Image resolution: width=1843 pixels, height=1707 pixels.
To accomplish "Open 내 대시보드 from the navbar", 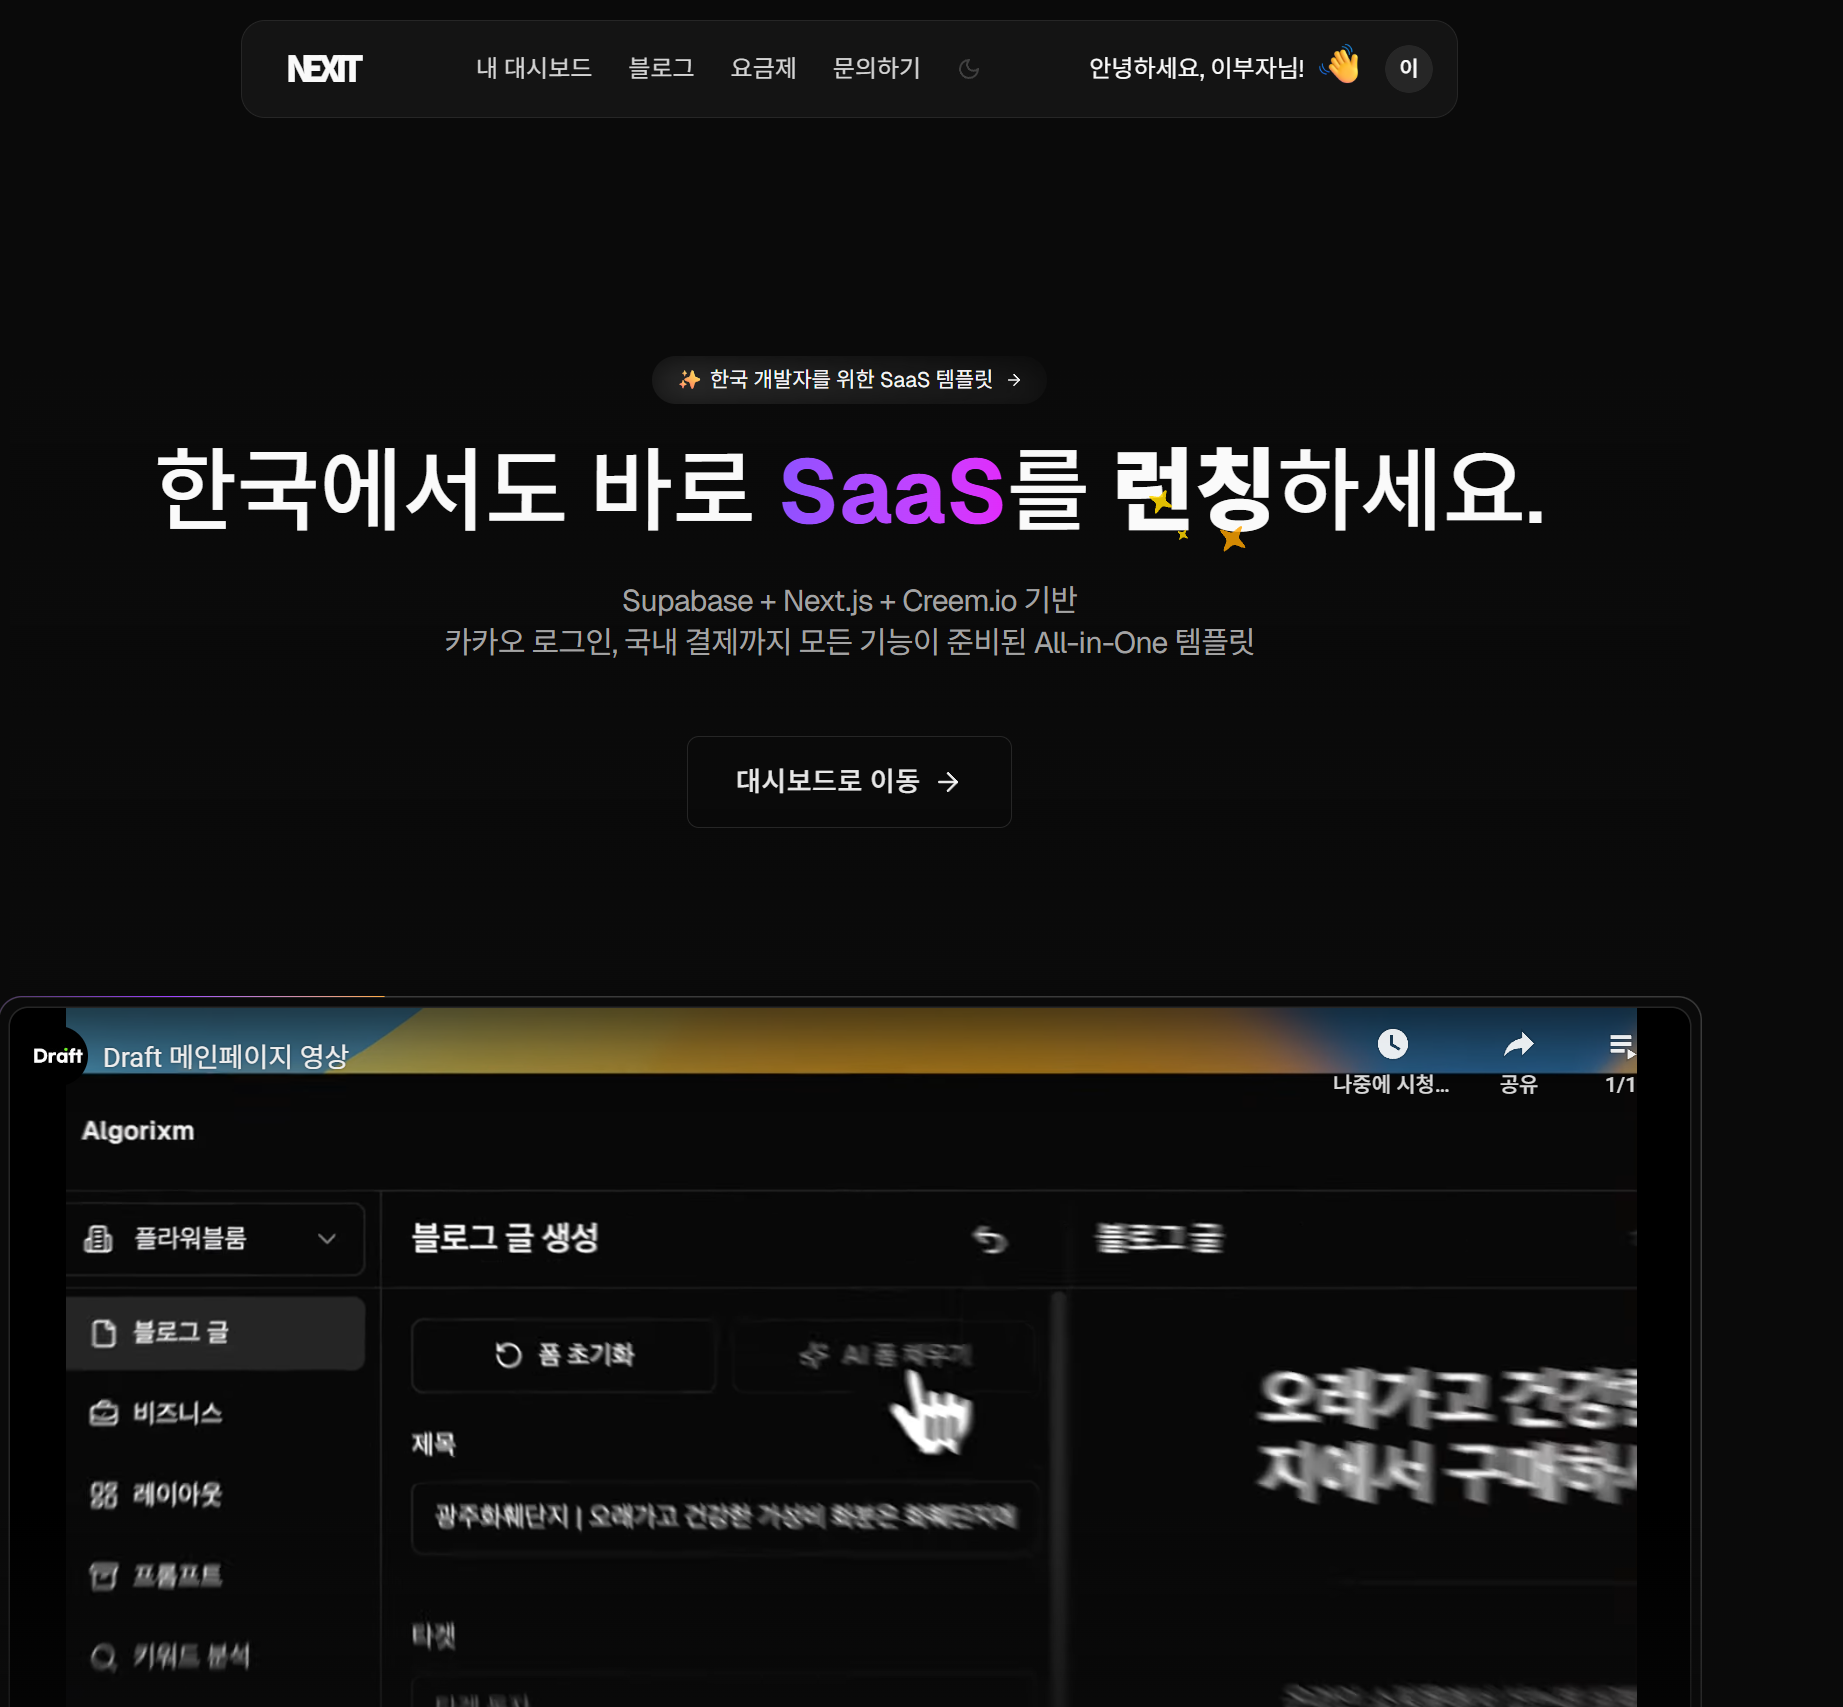I will 533,68.
